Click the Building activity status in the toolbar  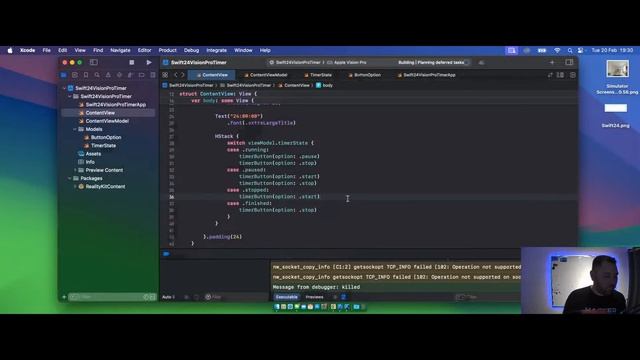tap(433, 62)
